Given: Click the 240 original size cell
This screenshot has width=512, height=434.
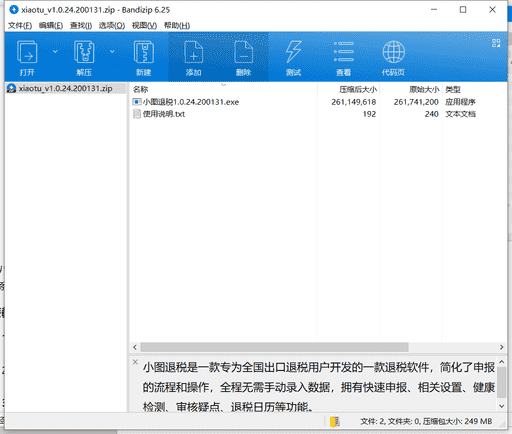Looking at the screenshot, I should [432, 114].
